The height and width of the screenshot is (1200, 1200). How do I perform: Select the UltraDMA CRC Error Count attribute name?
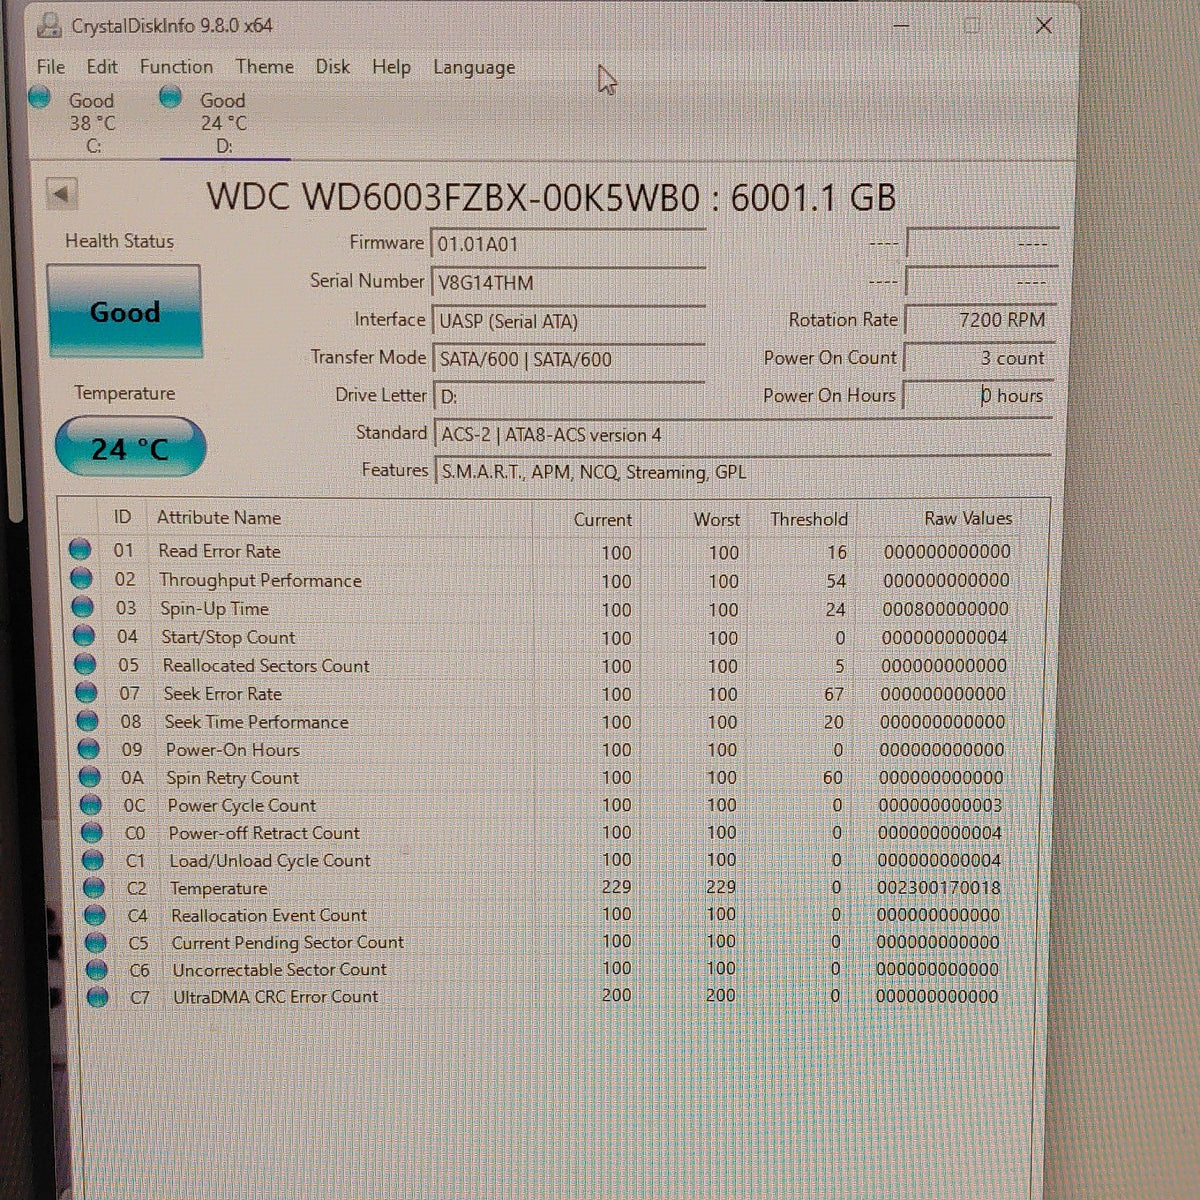point(275,997)
